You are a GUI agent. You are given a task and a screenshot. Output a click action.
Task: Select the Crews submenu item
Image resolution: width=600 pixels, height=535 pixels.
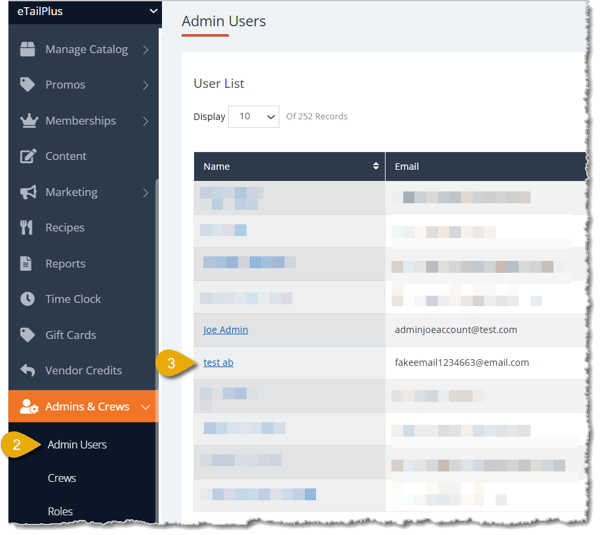click(62, 480)
